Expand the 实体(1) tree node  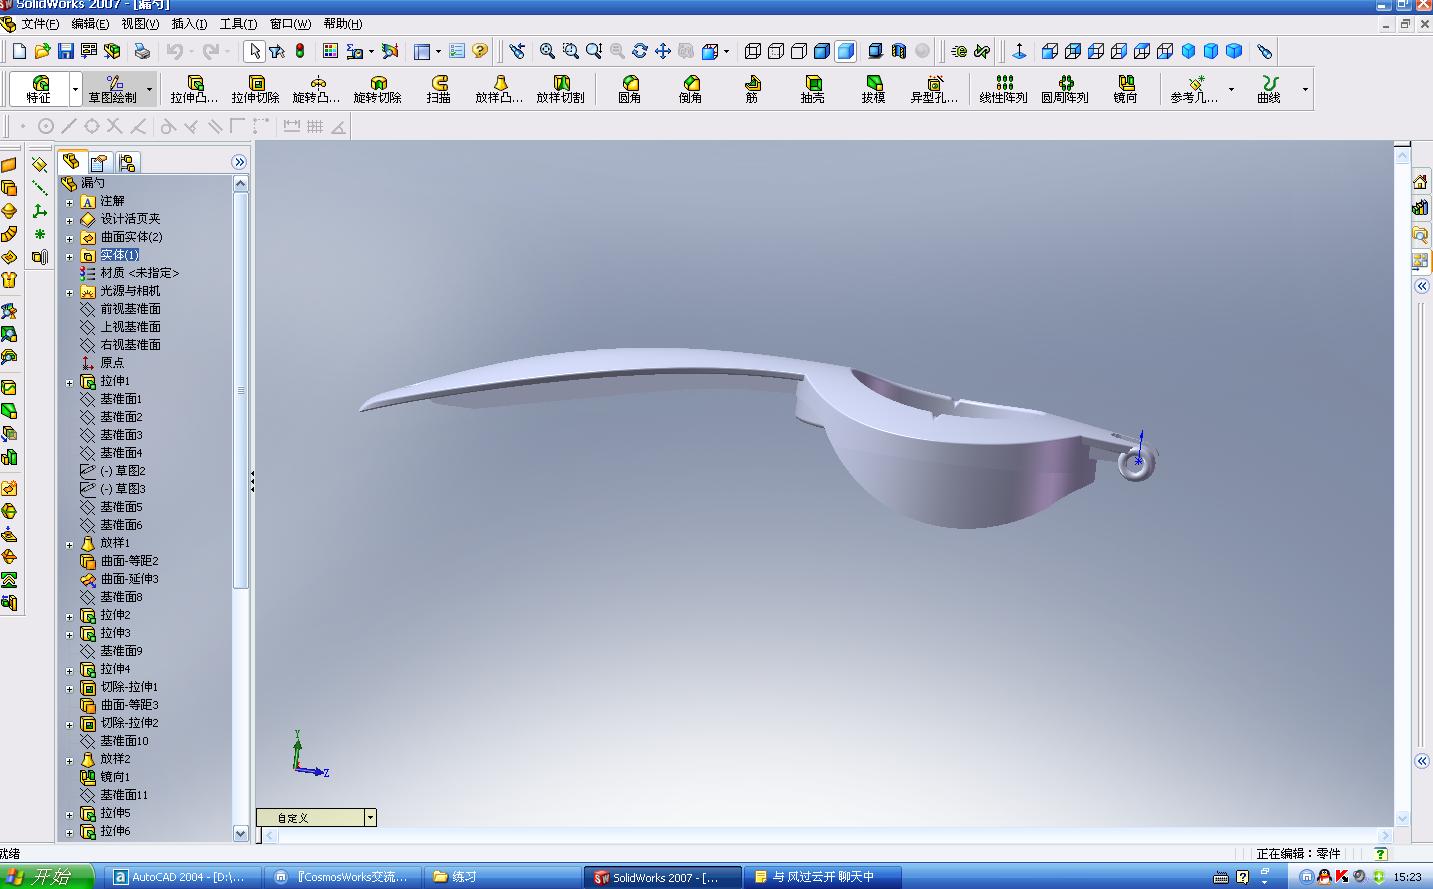point(70,256)
